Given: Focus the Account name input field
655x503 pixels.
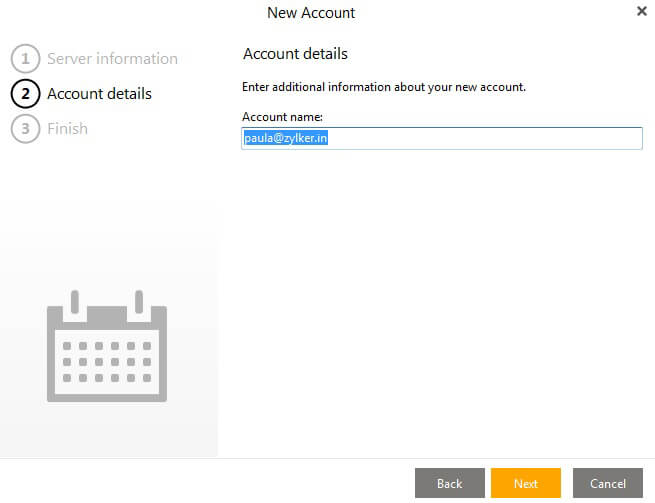Looking at the screenshot, I should click(x=442, y=138).
